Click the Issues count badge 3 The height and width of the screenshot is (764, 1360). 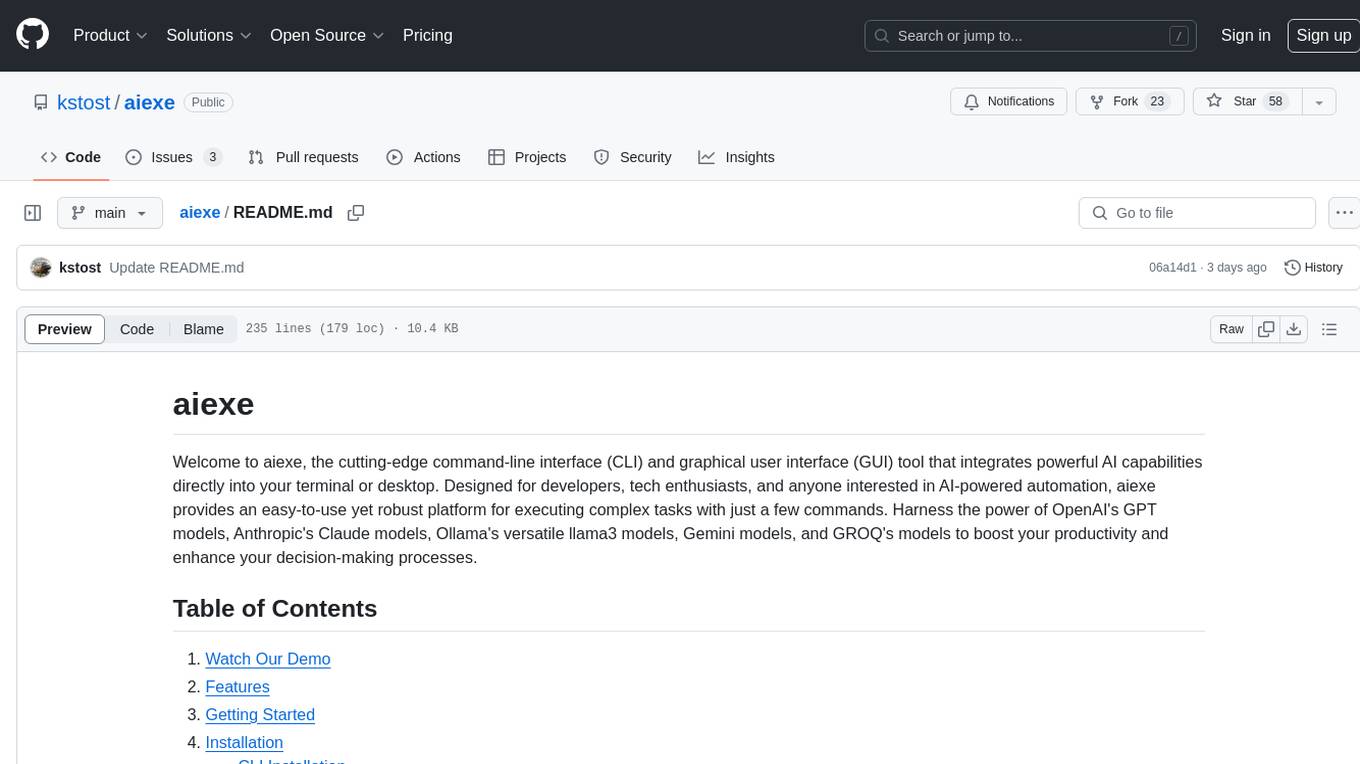pos(212,157)
